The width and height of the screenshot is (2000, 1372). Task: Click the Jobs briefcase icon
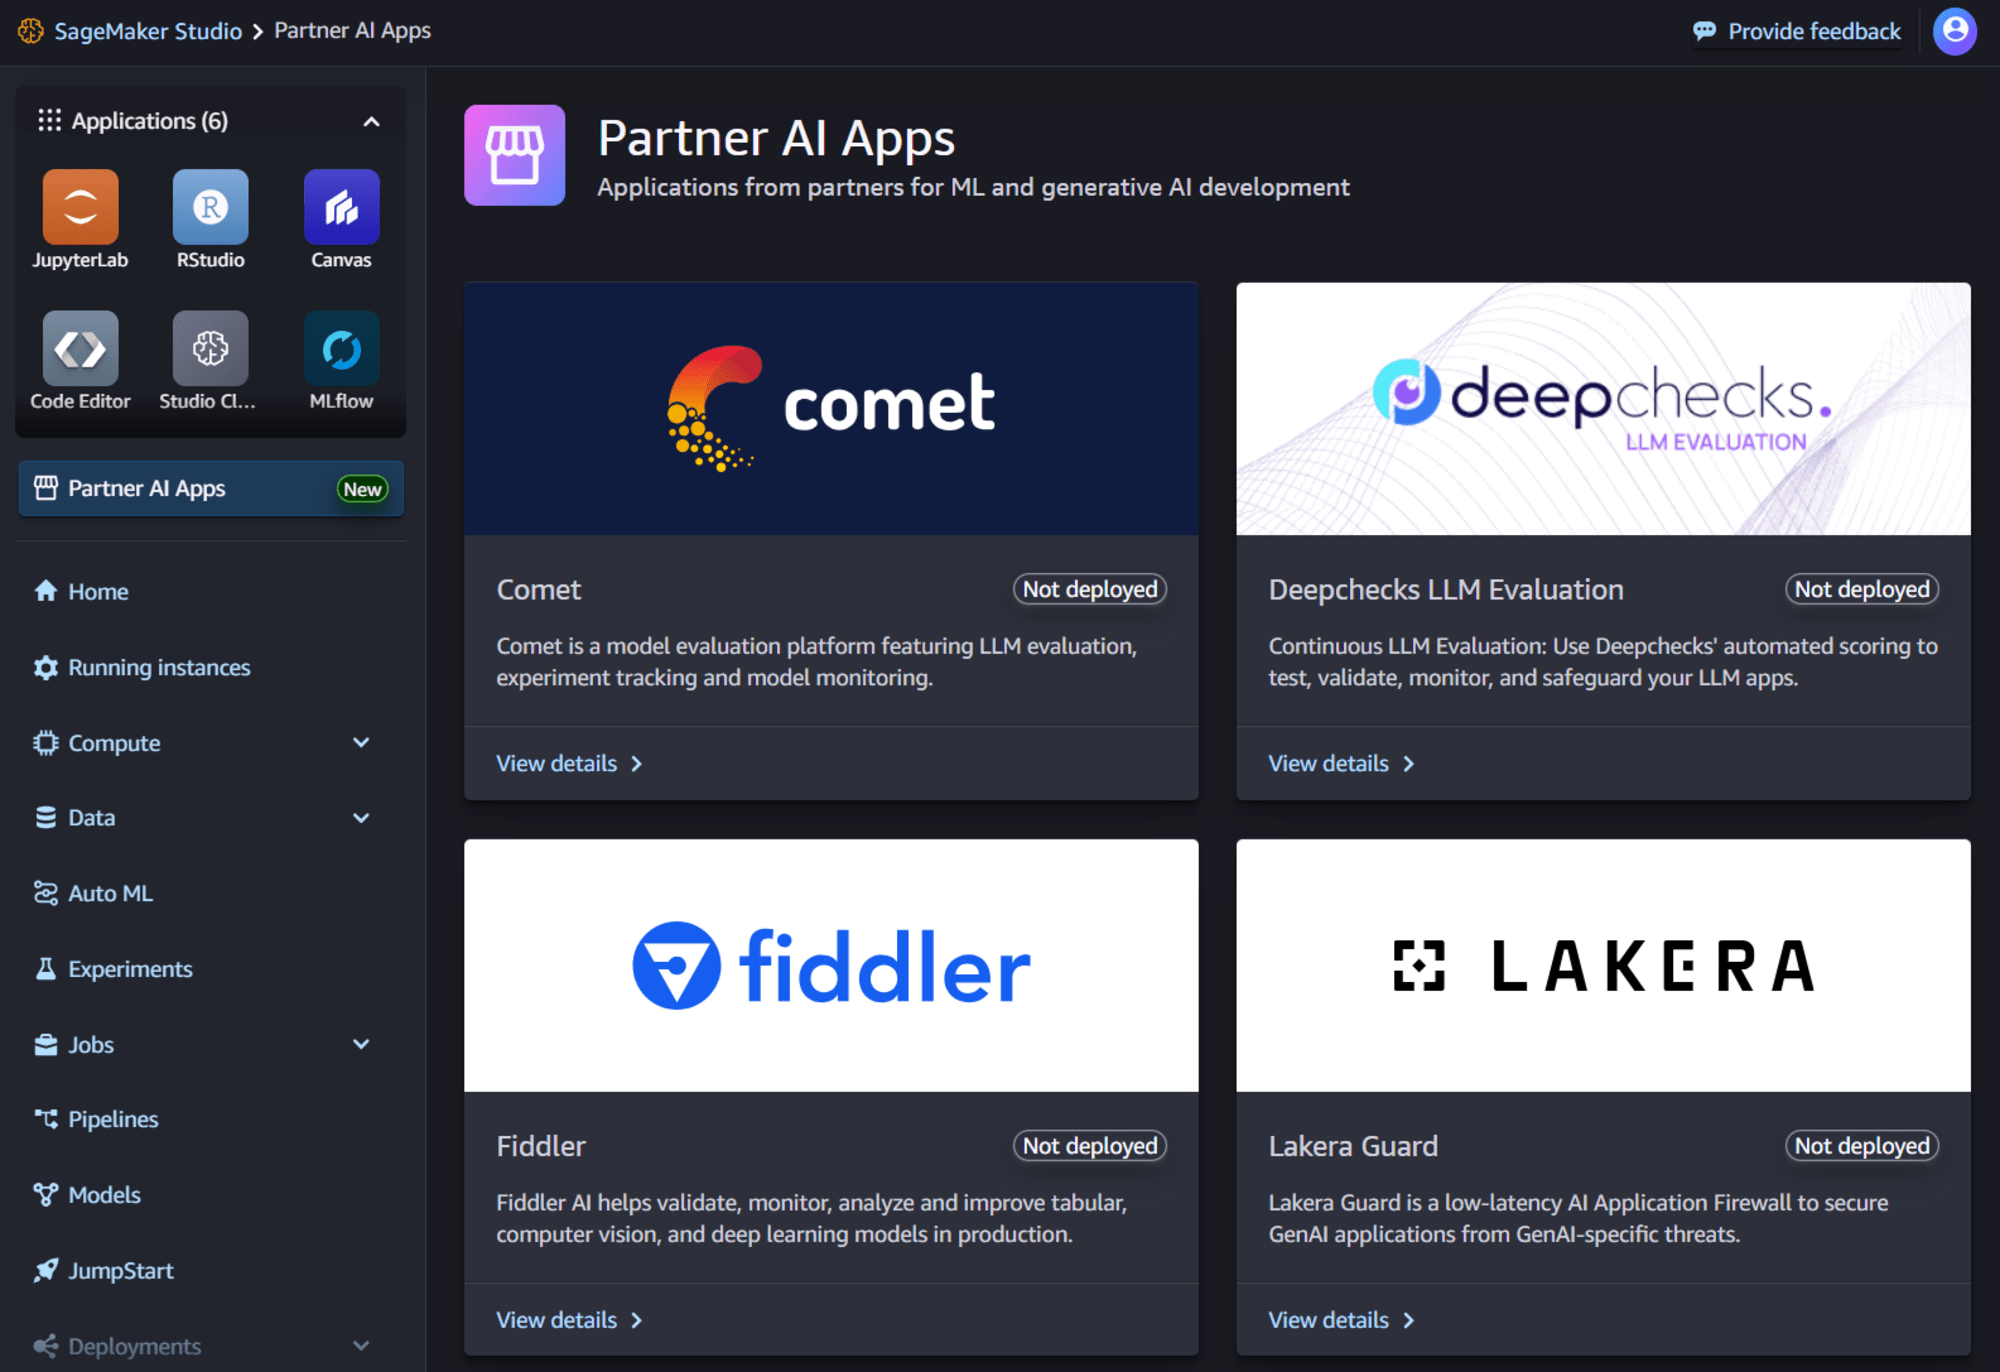46,1044
